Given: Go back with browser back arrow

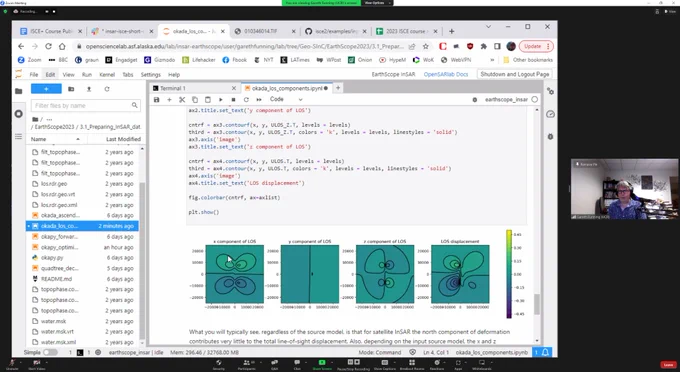Looking at the screenshot, I should pyautogui.click(x=21, y=46).
